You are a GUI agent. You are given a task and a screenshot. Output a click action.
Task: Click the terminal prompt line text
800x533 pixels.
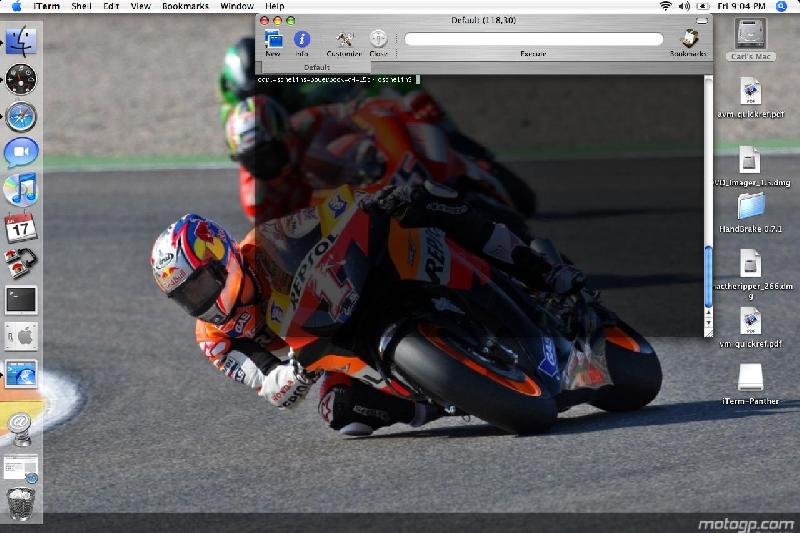[x=335, y=80]
